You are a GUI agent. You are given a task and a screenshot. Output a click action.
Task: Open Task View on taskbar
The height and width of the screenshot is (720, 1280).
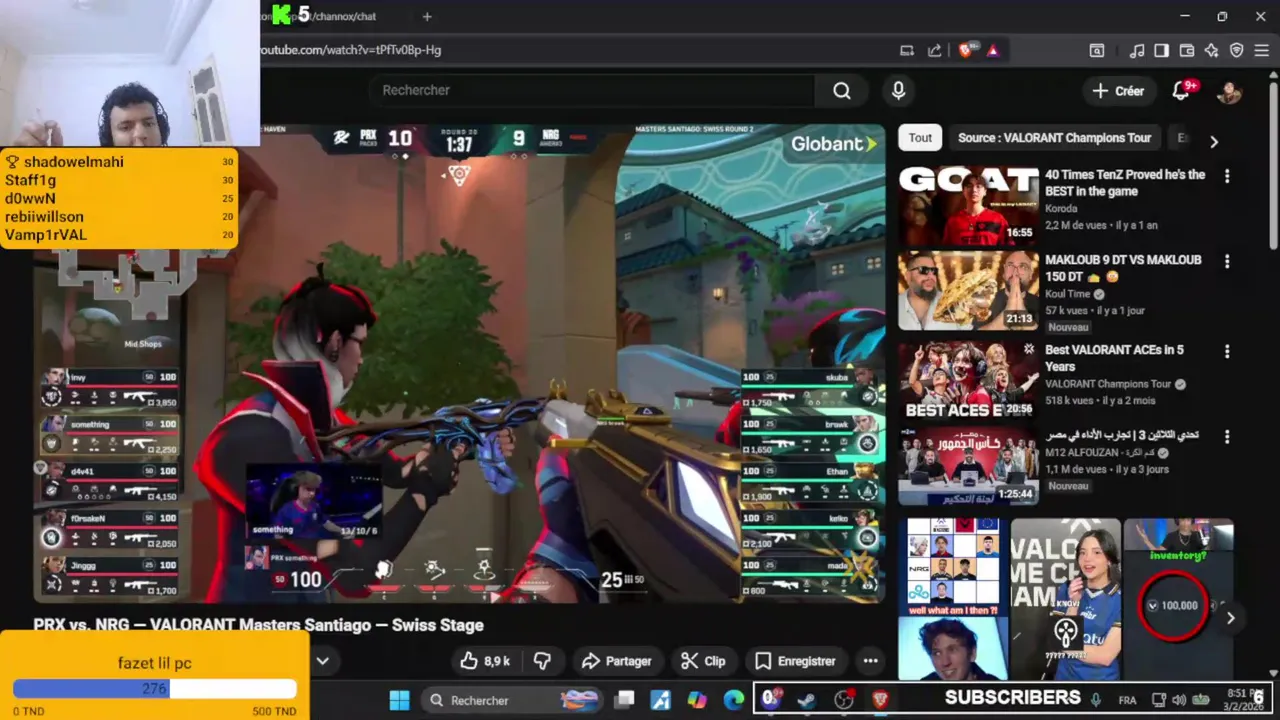[x=624, y=700]
